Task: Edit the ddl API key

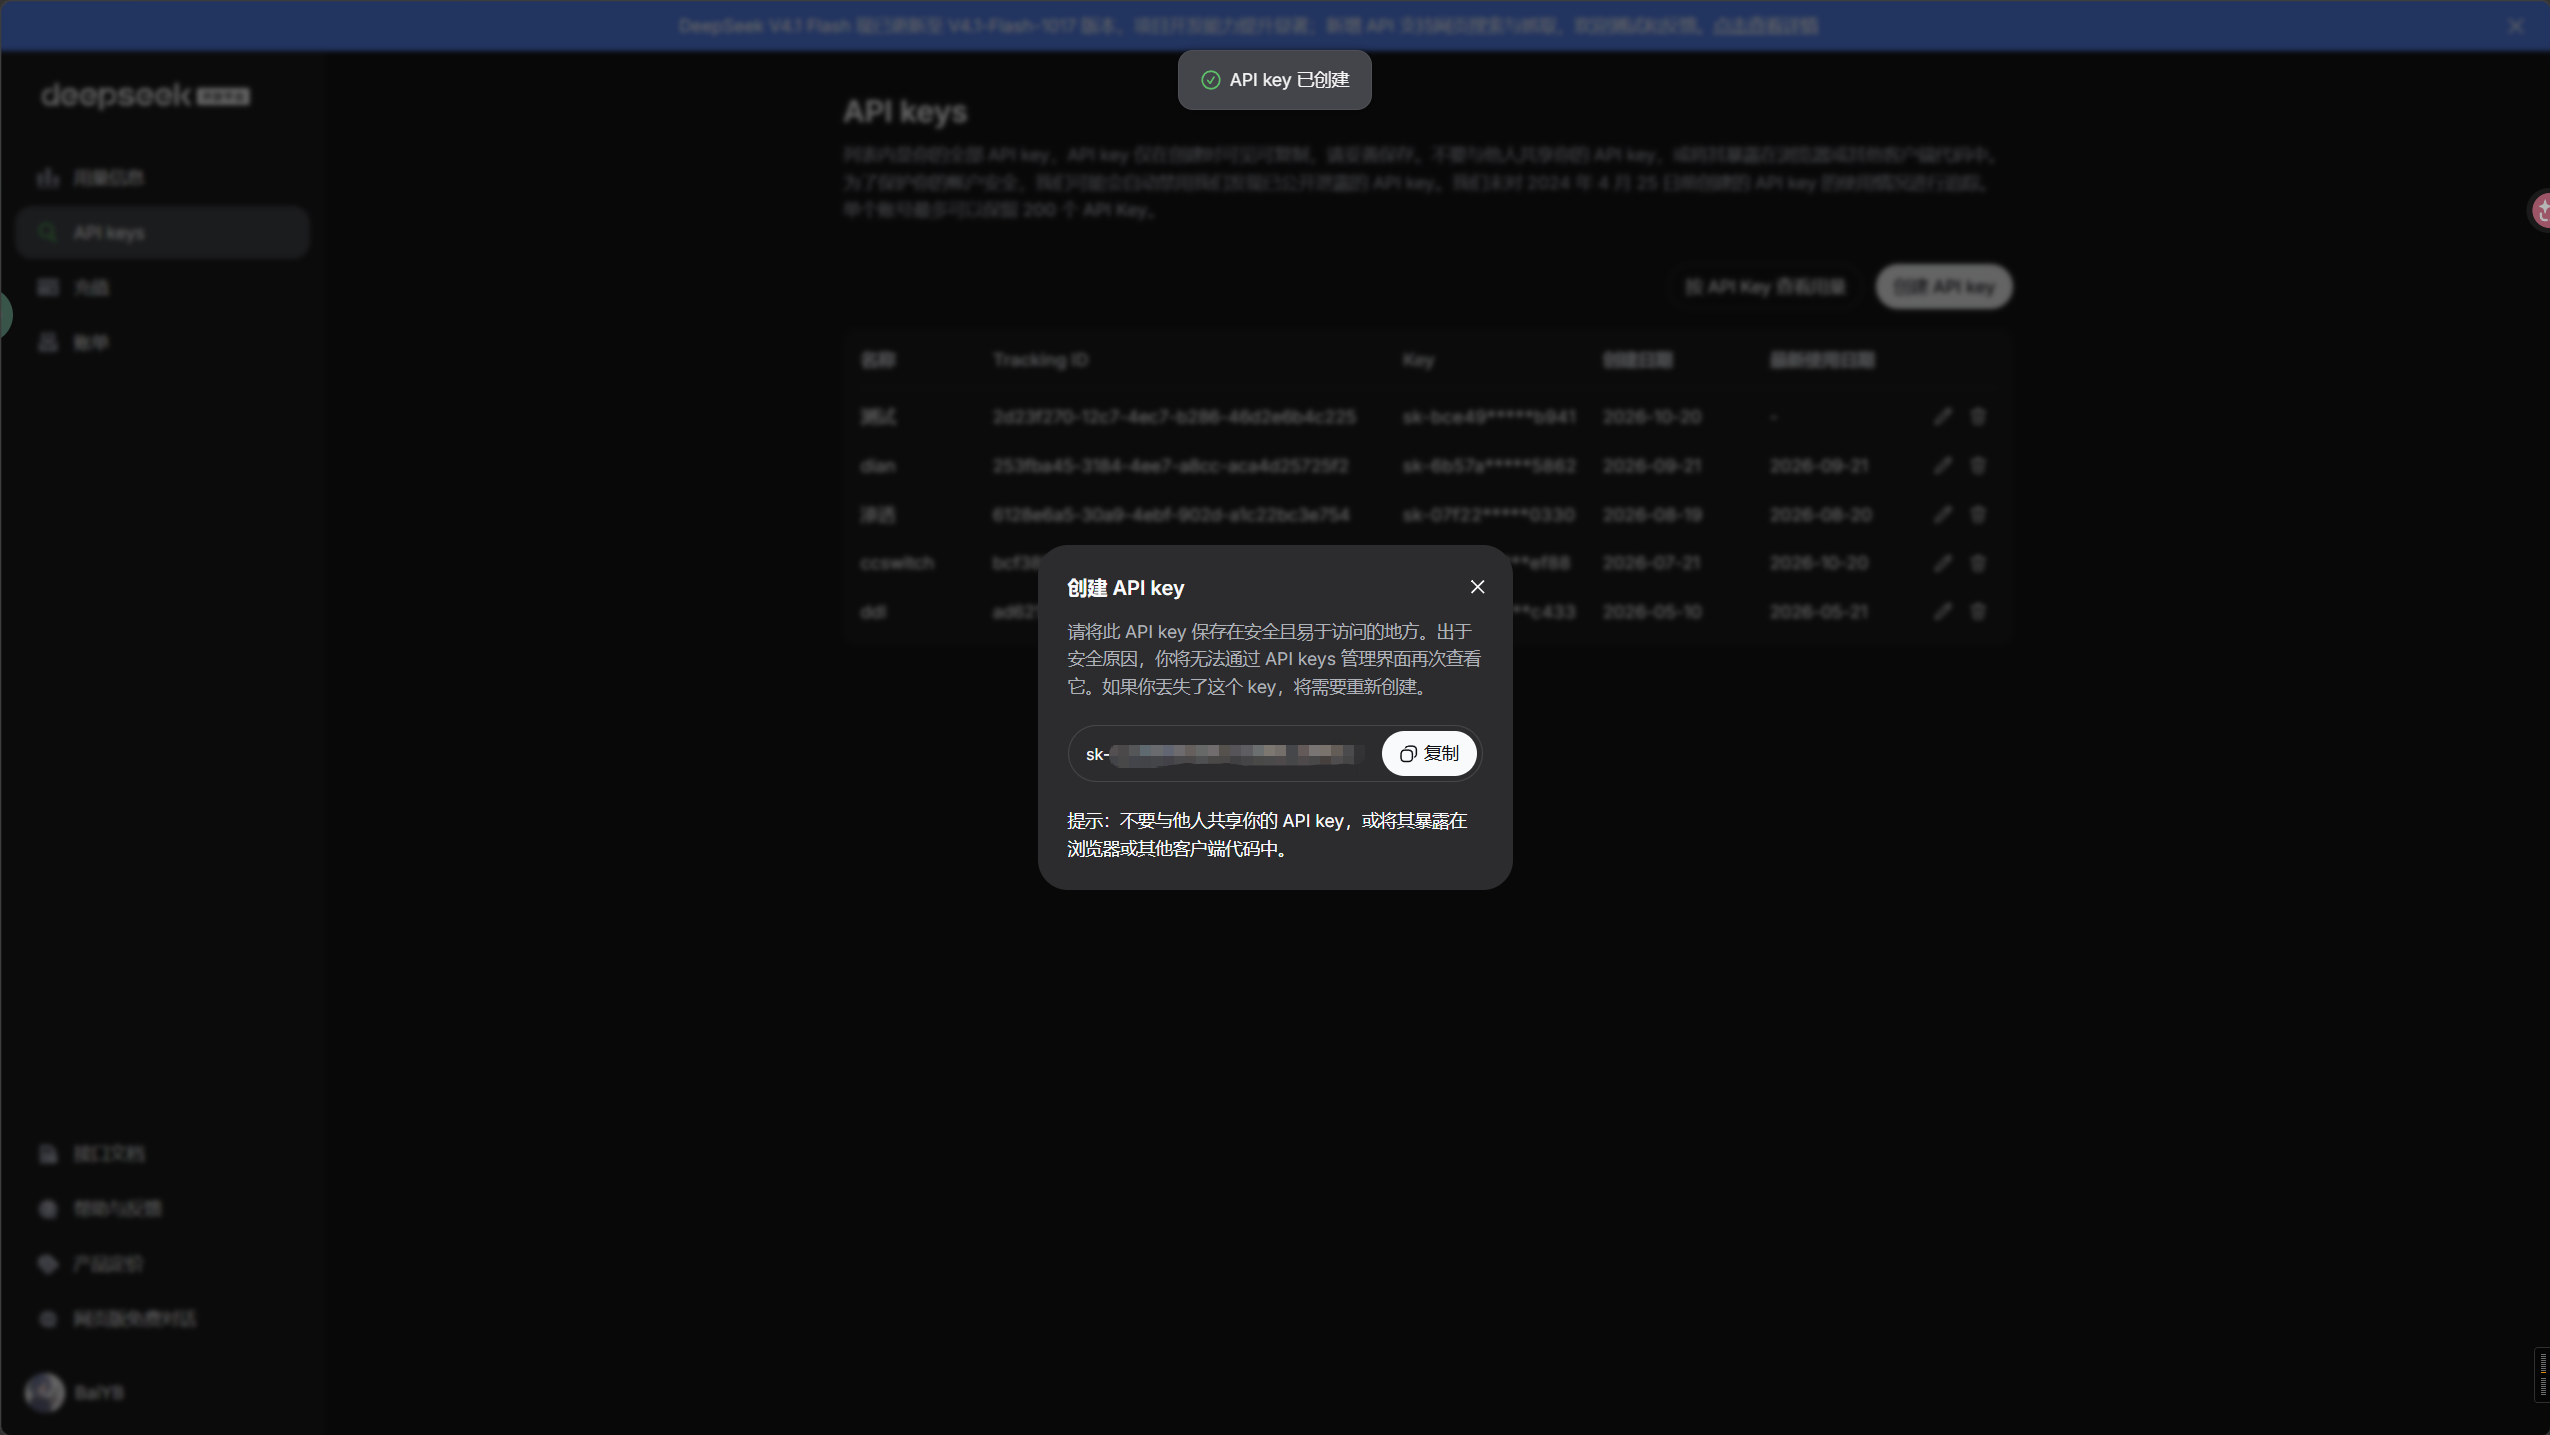Action: [1942, 611]
